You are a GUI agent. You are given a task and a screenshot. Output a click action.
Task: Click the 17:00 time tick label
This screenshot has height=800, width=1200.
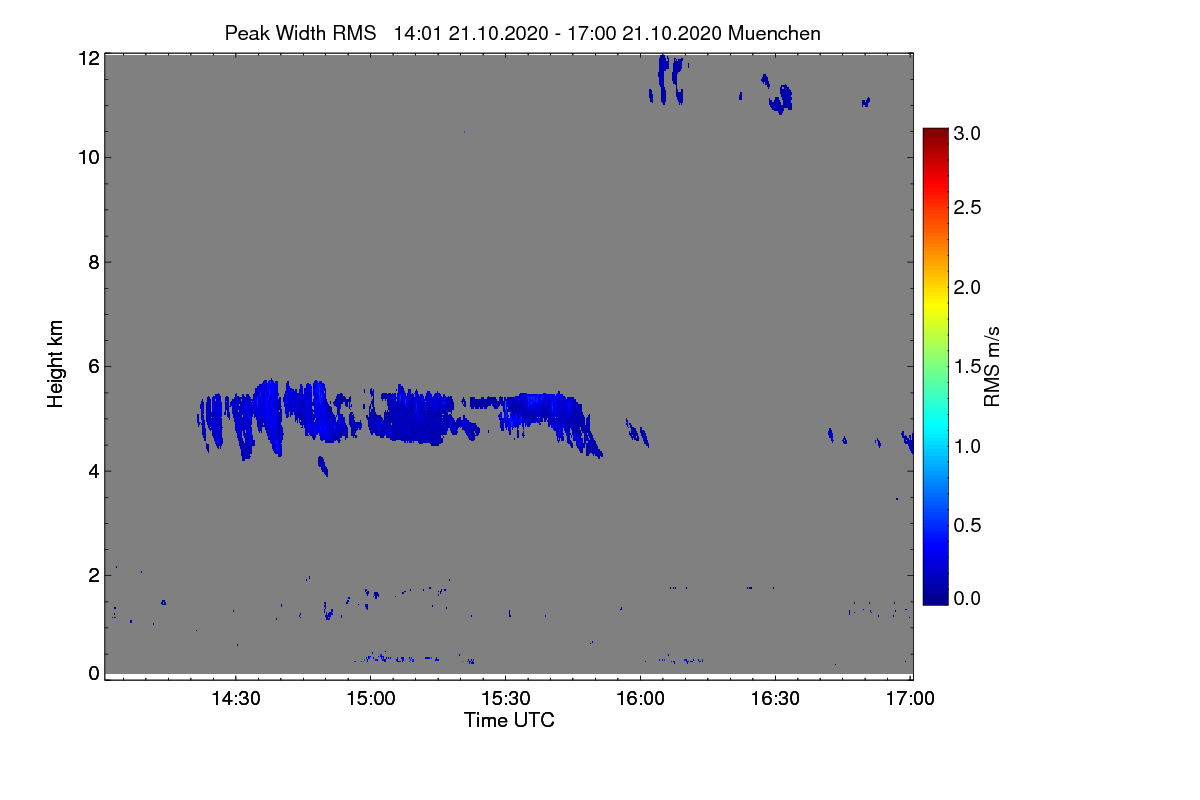[x=910, y=700]
